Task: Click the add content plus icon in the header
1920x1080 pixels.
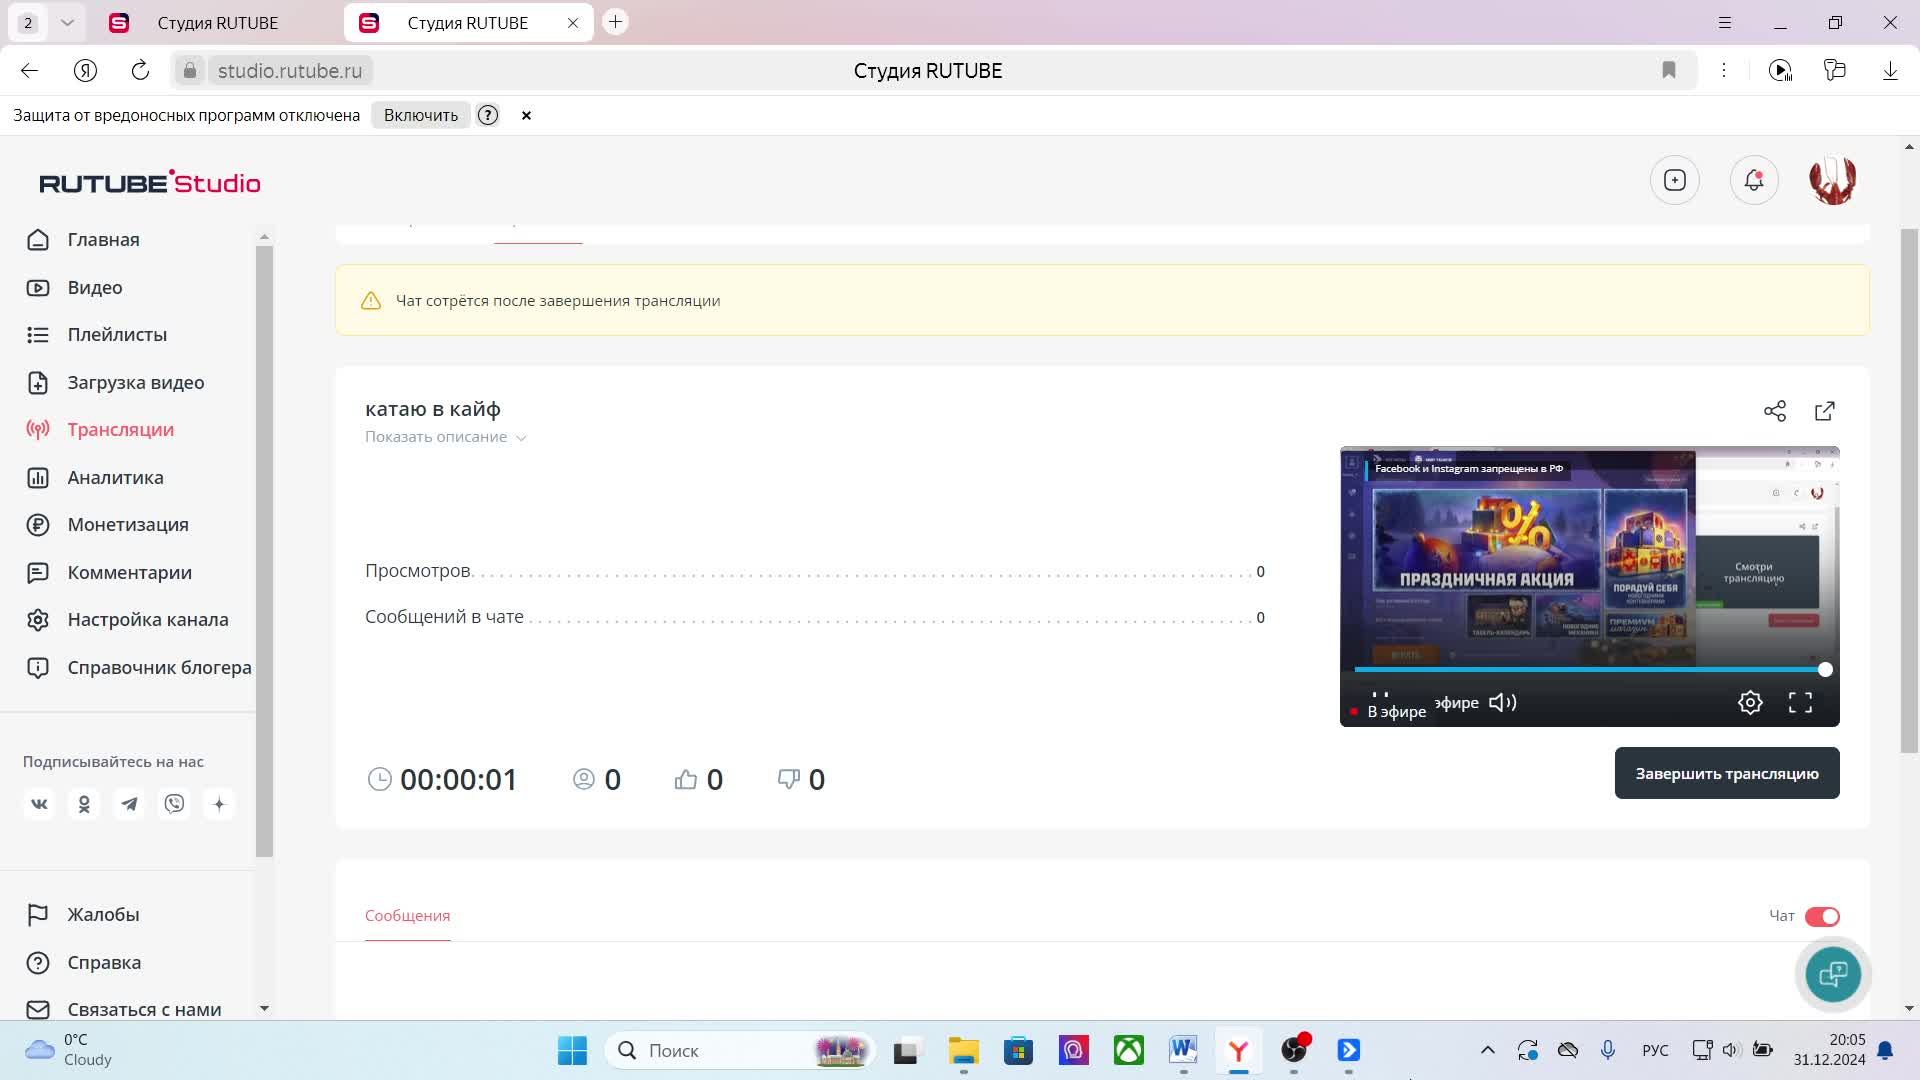Action: (x=1674, y=180)
